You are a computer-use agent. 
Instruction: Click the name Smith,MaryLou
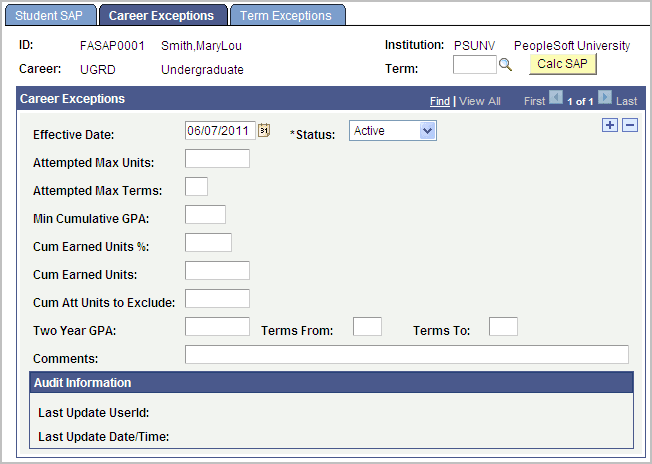pos(201,46)
